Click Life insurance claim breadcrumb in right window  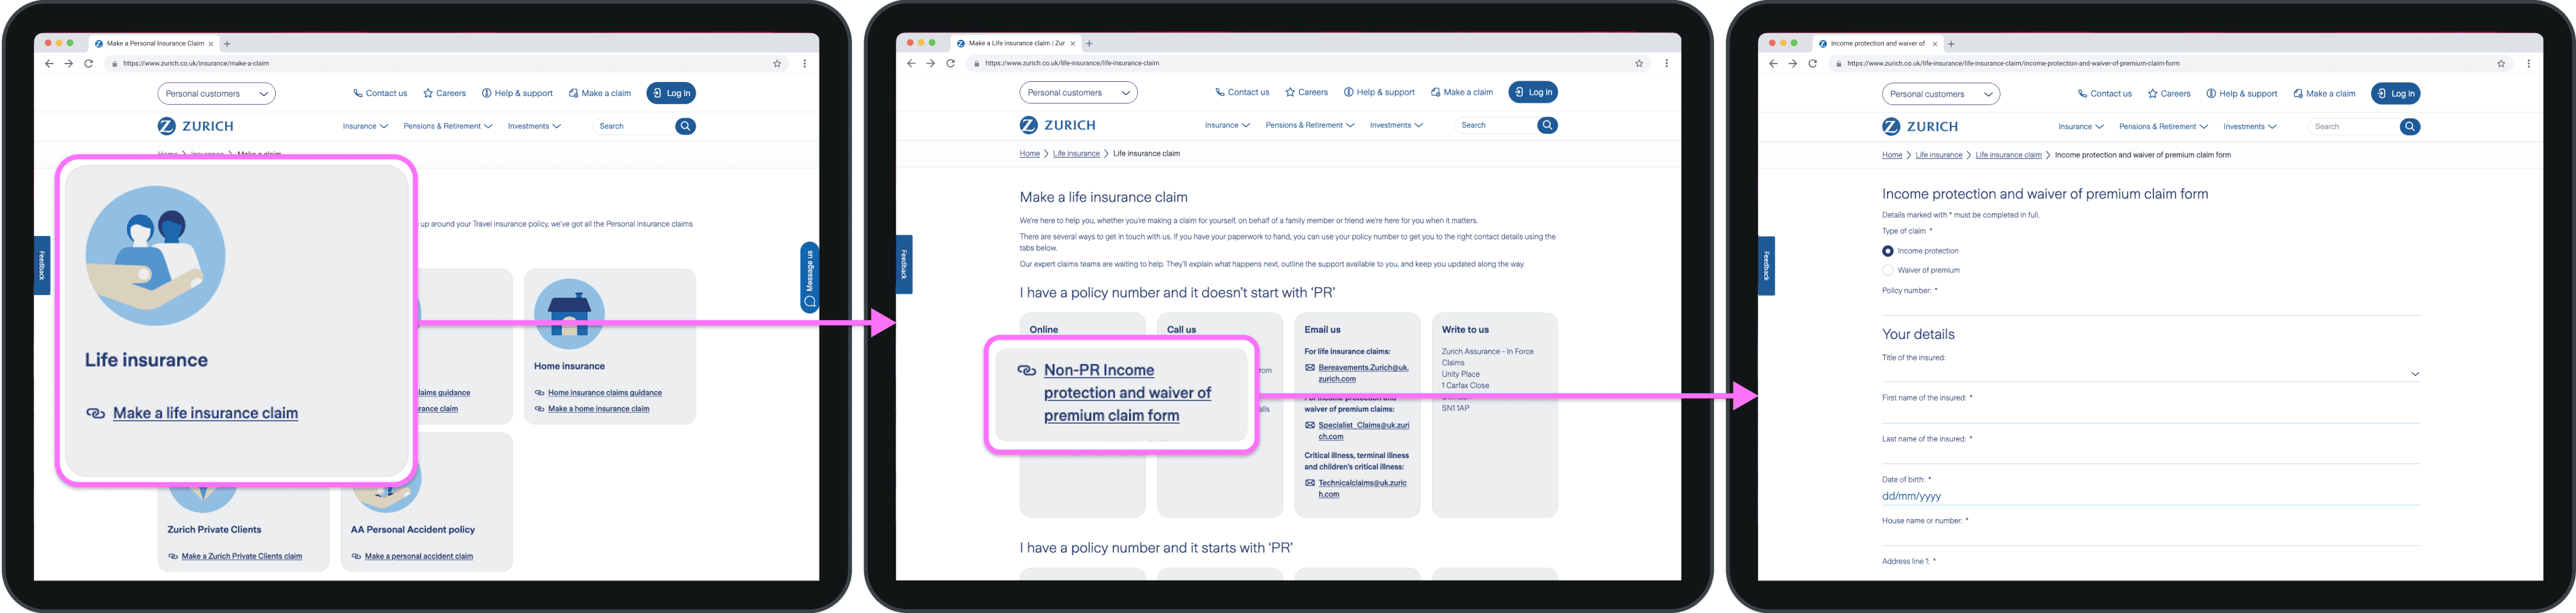pos(2008,155)
